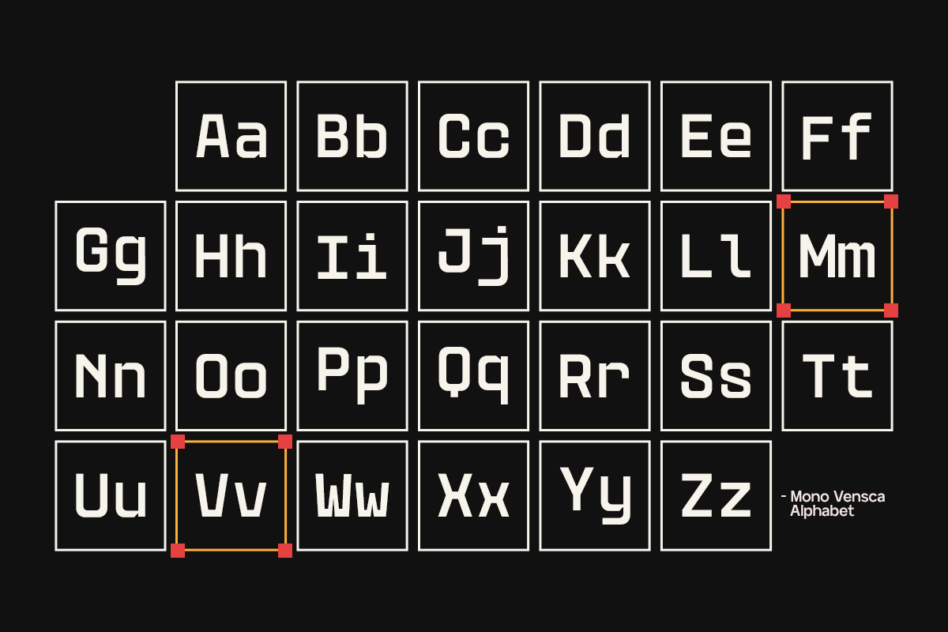Click the Aa letter tile

coord(231,136)
